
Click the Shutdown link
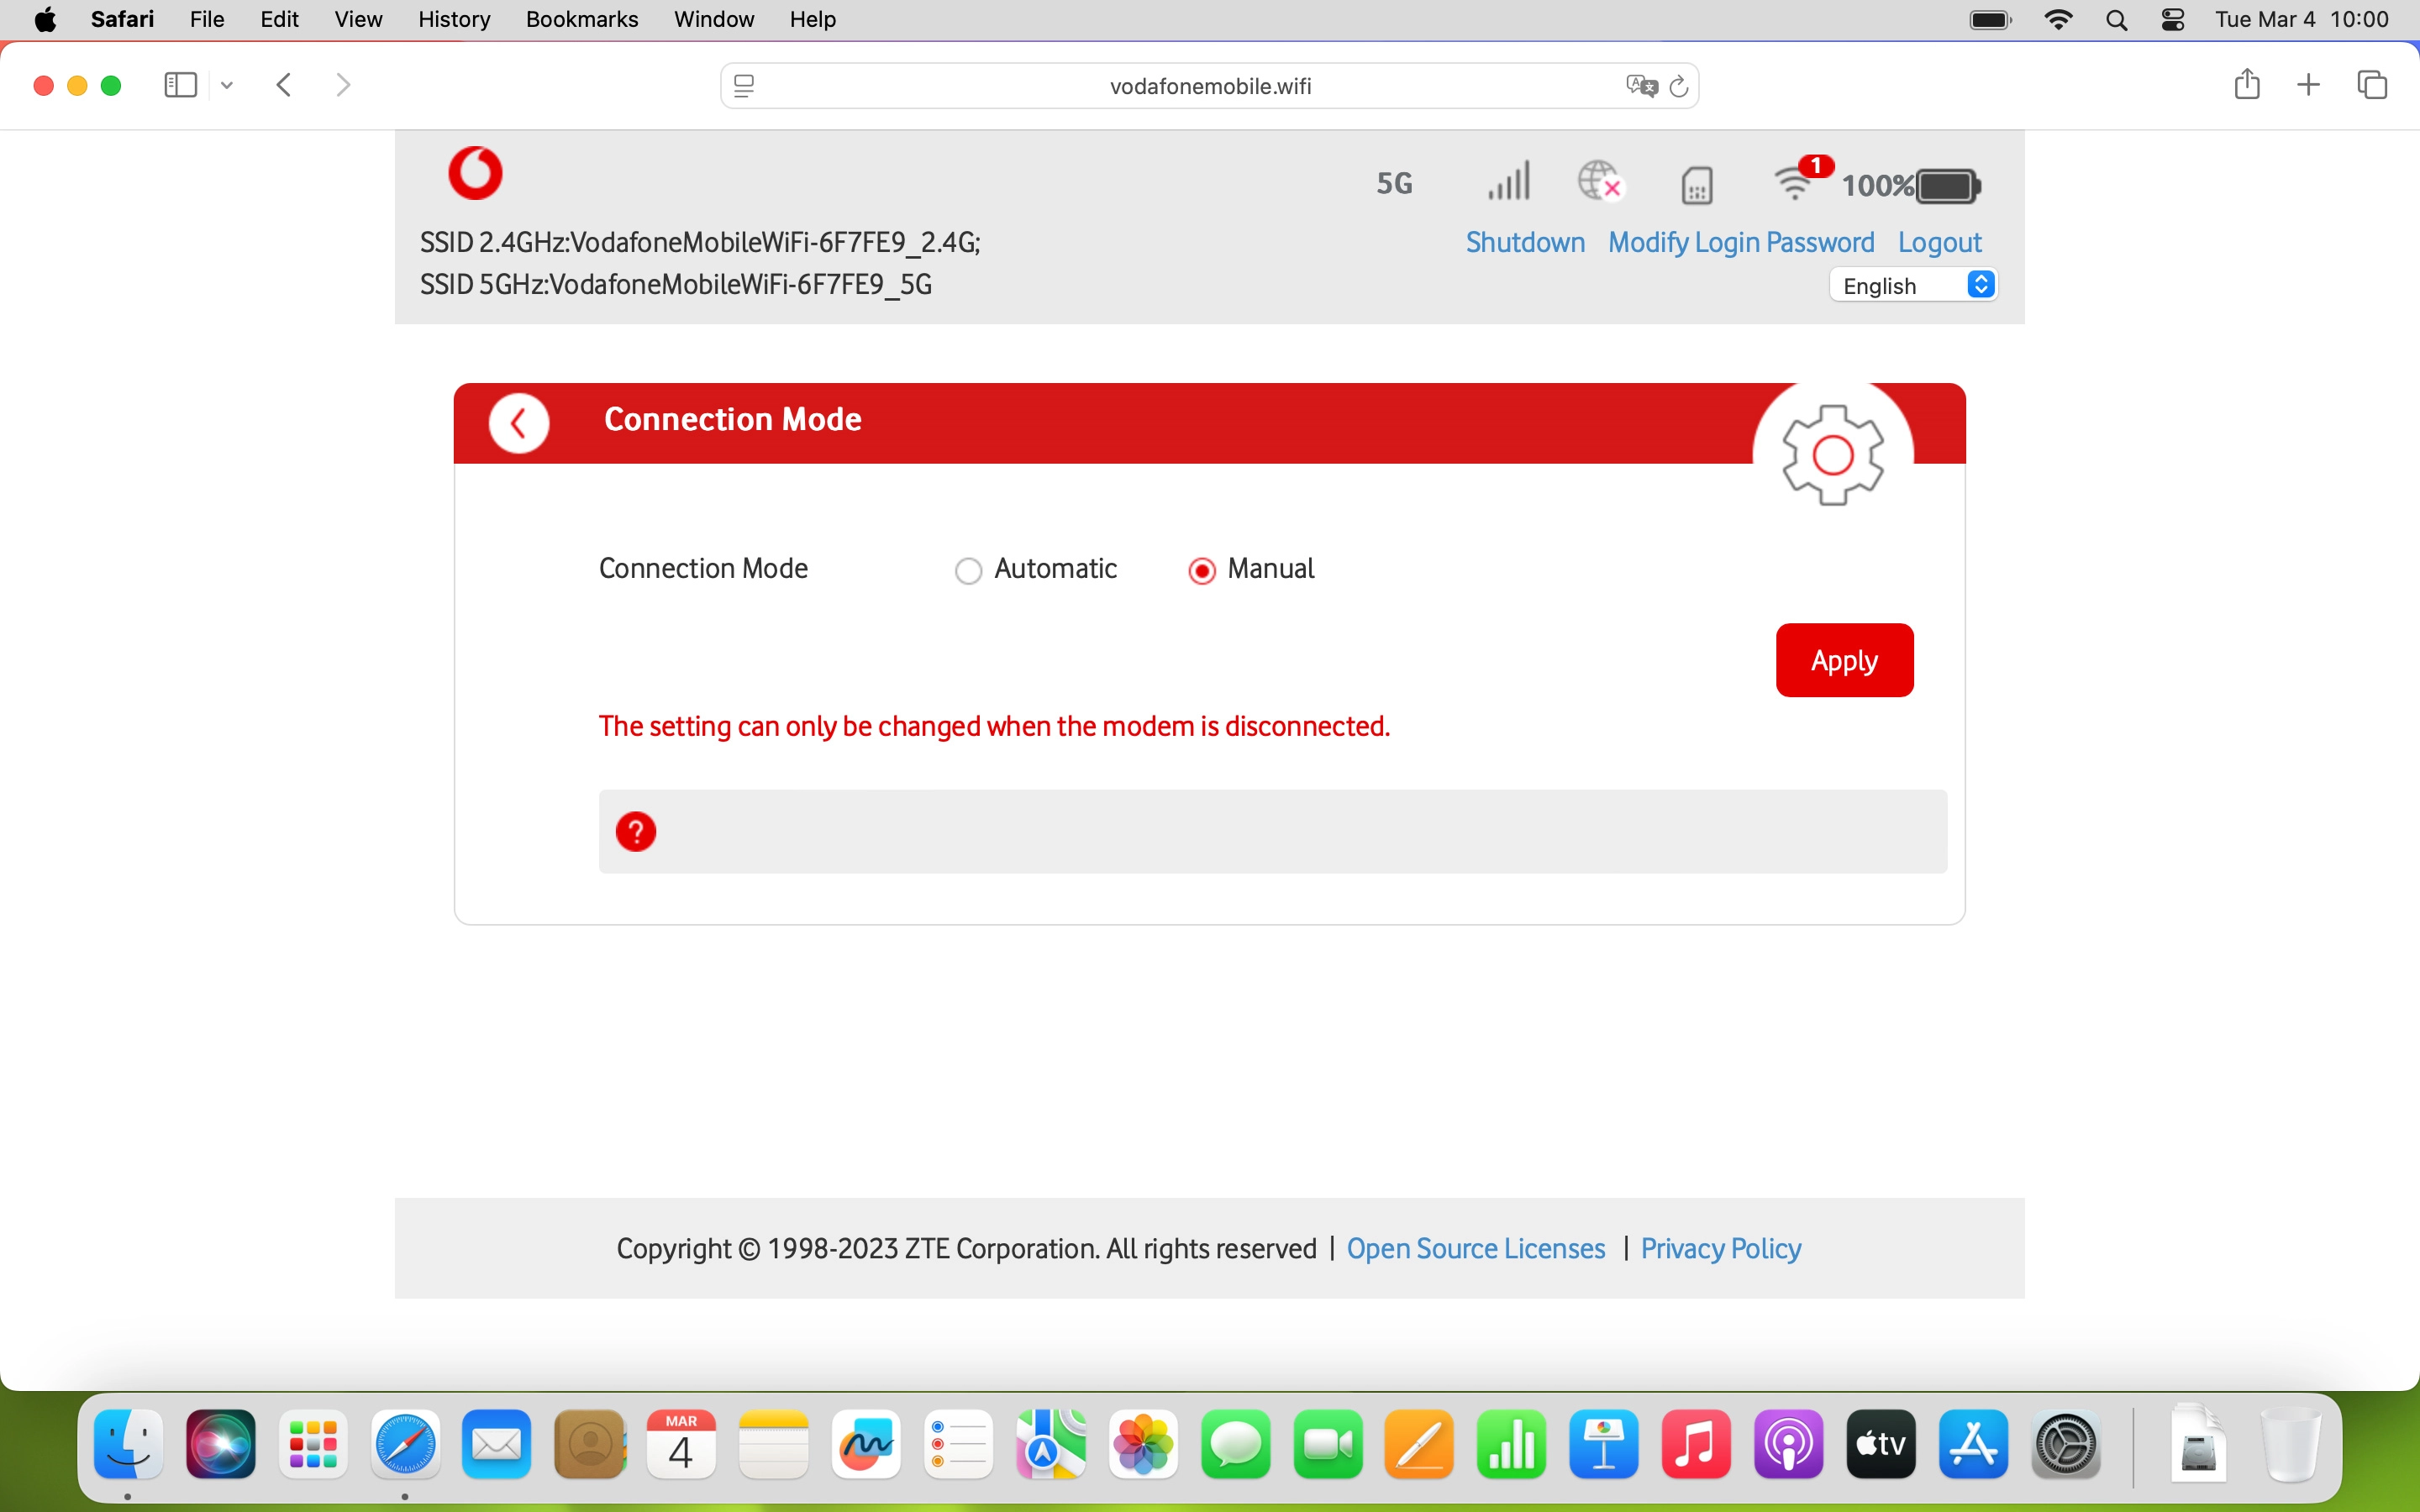pos(1524,242)
